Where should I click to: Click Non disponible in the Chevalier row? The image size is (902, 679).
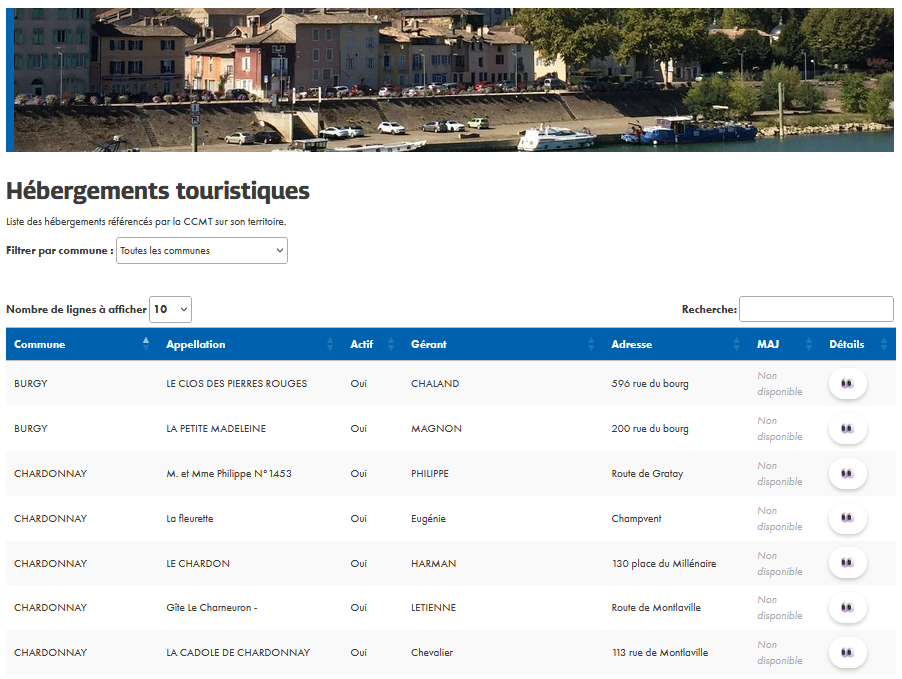tap(779, 653)
